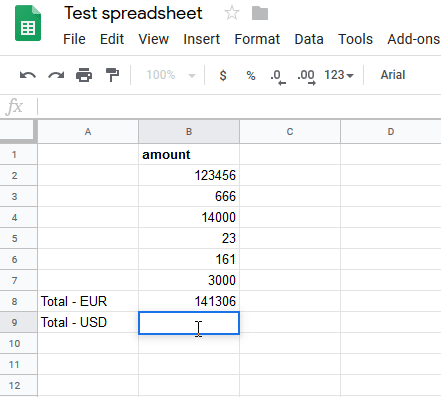This screenshot has height=397, width=441.
Task: Open the Google Sheets home icon
Action: click(x=28, y=23)
